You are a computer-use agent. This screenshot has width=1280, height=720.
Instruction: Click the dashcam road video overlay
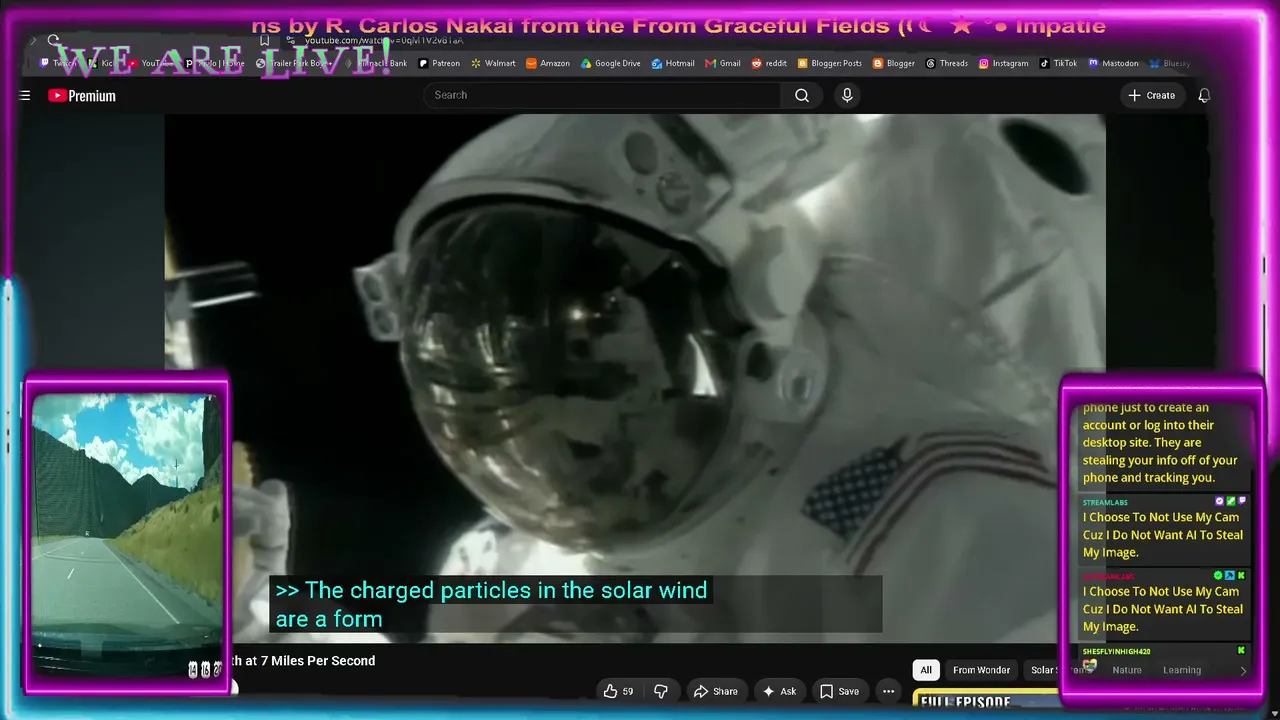pyautogui.click(x=126, y=536)
